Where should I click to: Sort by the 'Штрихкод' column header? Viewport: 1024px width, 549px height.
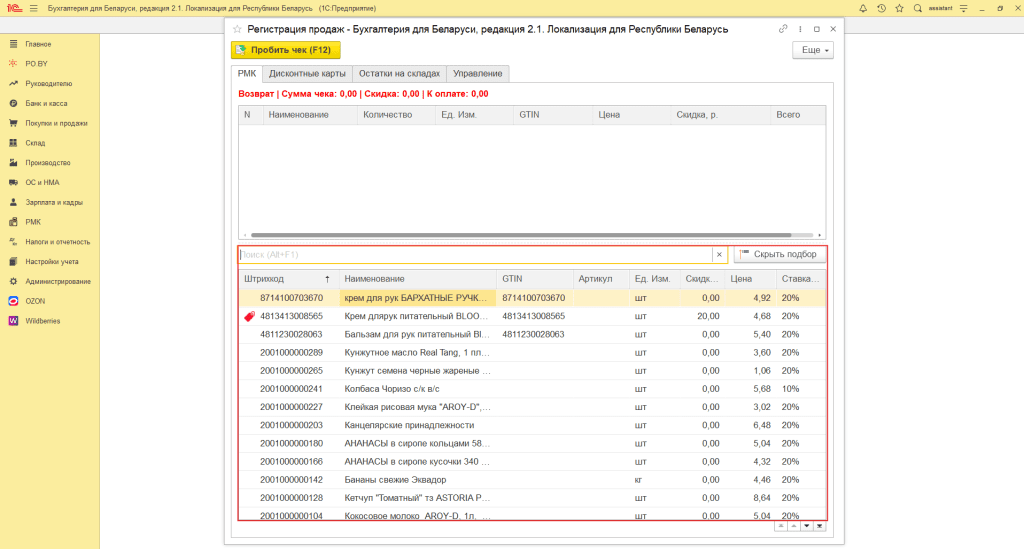pyautogui.click(x=264, y=279)
